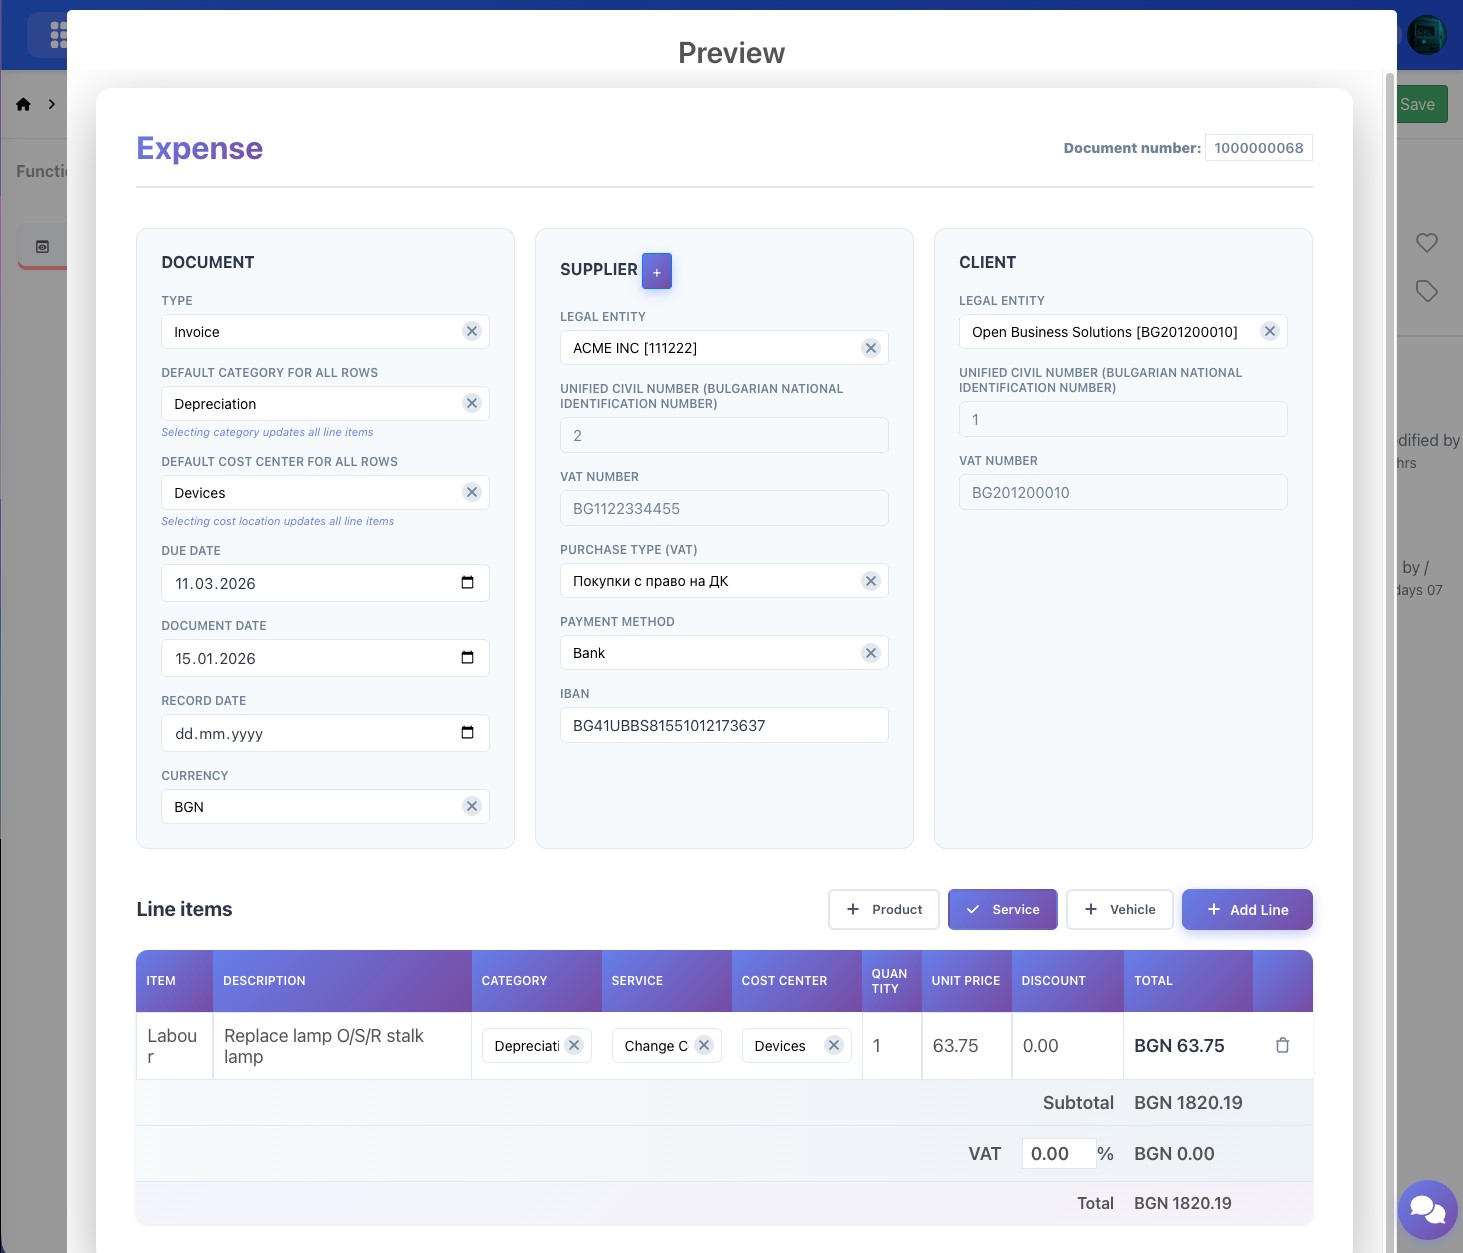Viewport: 1463px width, 1253px height.
Task: Click the heart favorite icon
Action: coord(1427,243)
